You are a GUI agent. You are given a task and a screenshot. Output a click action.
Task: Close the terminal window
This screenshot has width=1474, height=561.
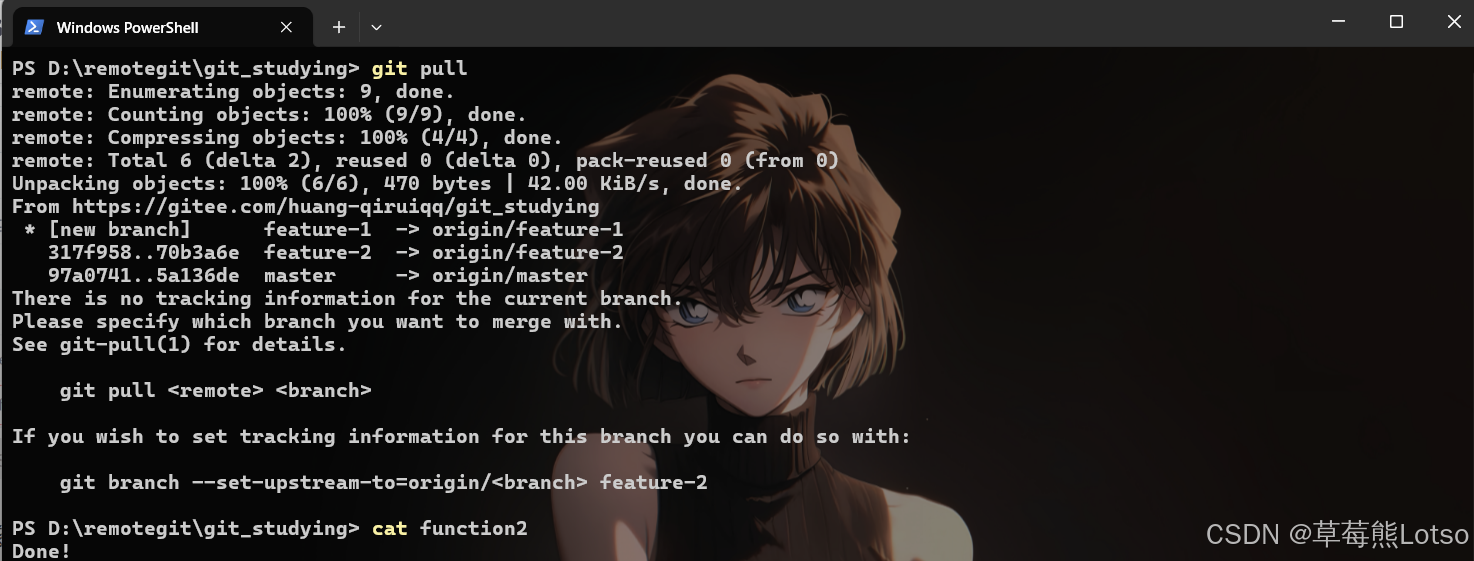[1453, 21]
